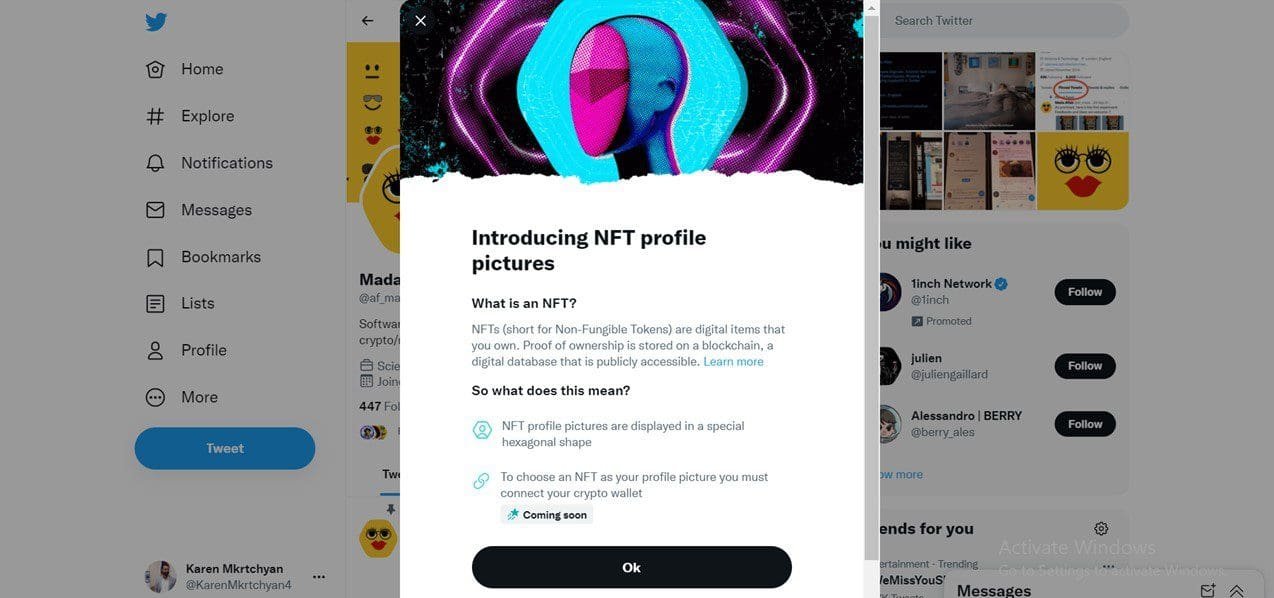The image size is (1274, 598).
Task: Open the Home feed via the Home icon
Action: click(155, 68)
